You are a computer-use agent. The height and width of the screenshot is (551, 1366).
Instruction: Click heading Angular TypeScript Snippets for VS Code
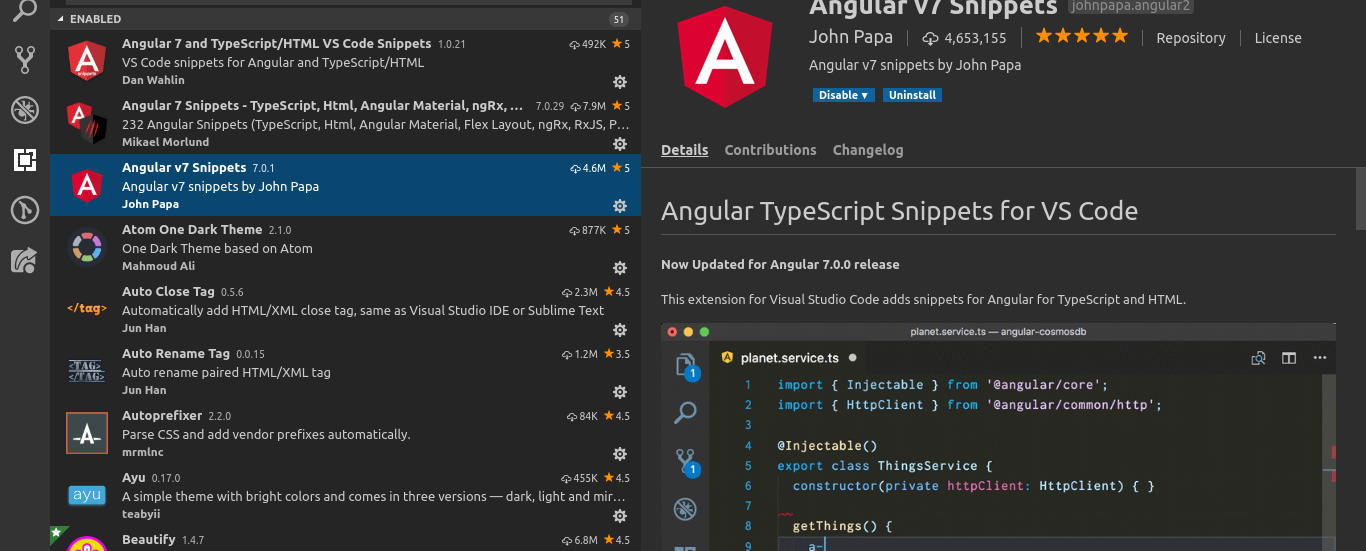pos(899,211)
